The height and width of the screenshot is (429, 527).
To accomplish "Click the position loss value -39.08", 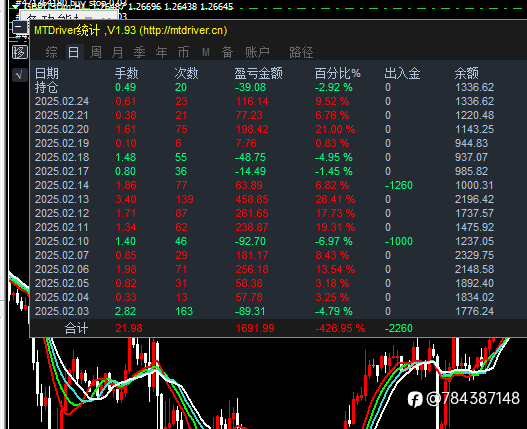I will pos(250,87).
